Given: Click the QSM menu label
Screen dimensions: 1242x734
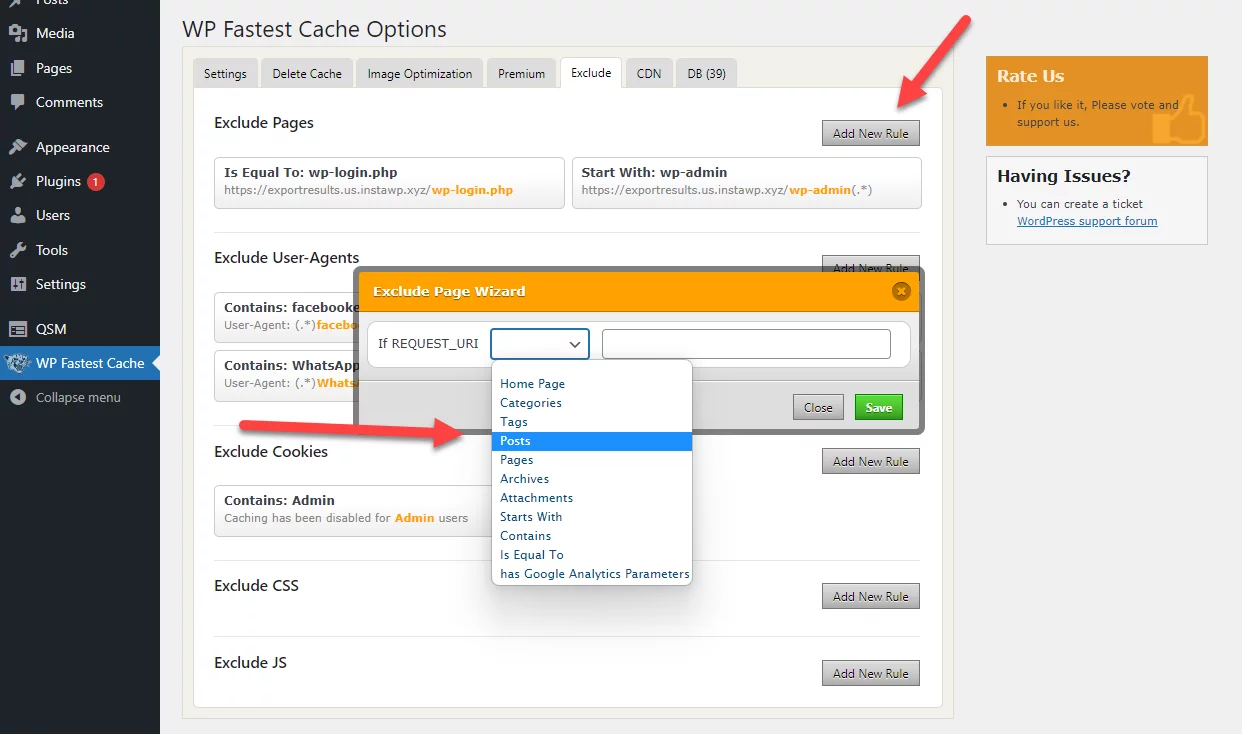Looking at the screenshot, I should 51,329.
